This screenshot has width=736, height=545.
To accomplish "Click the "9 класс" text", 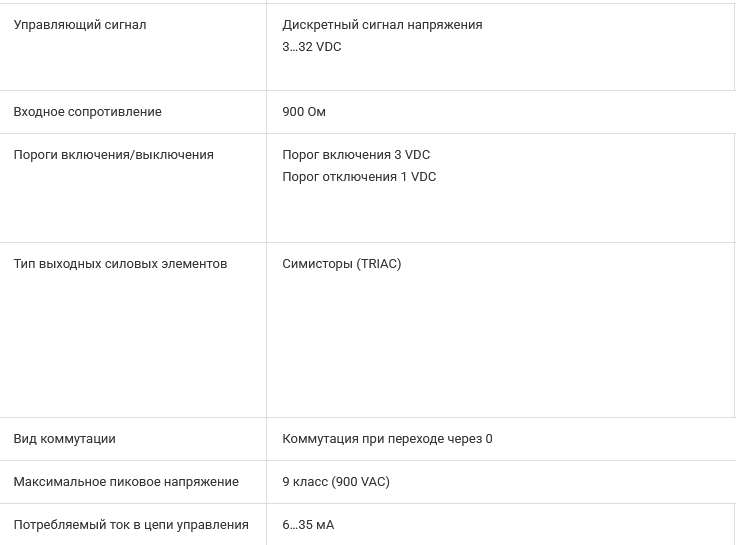I will [306, 482].
